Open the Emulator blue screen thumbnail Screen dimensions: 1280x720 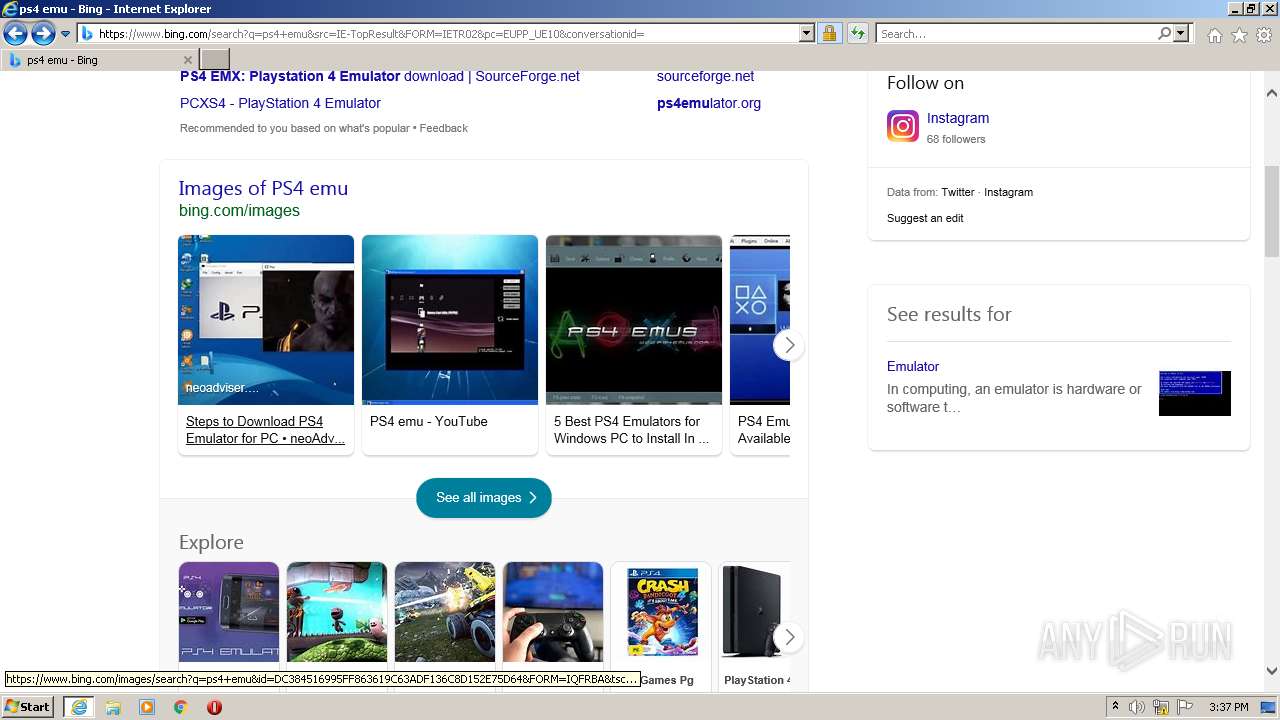1195,393
